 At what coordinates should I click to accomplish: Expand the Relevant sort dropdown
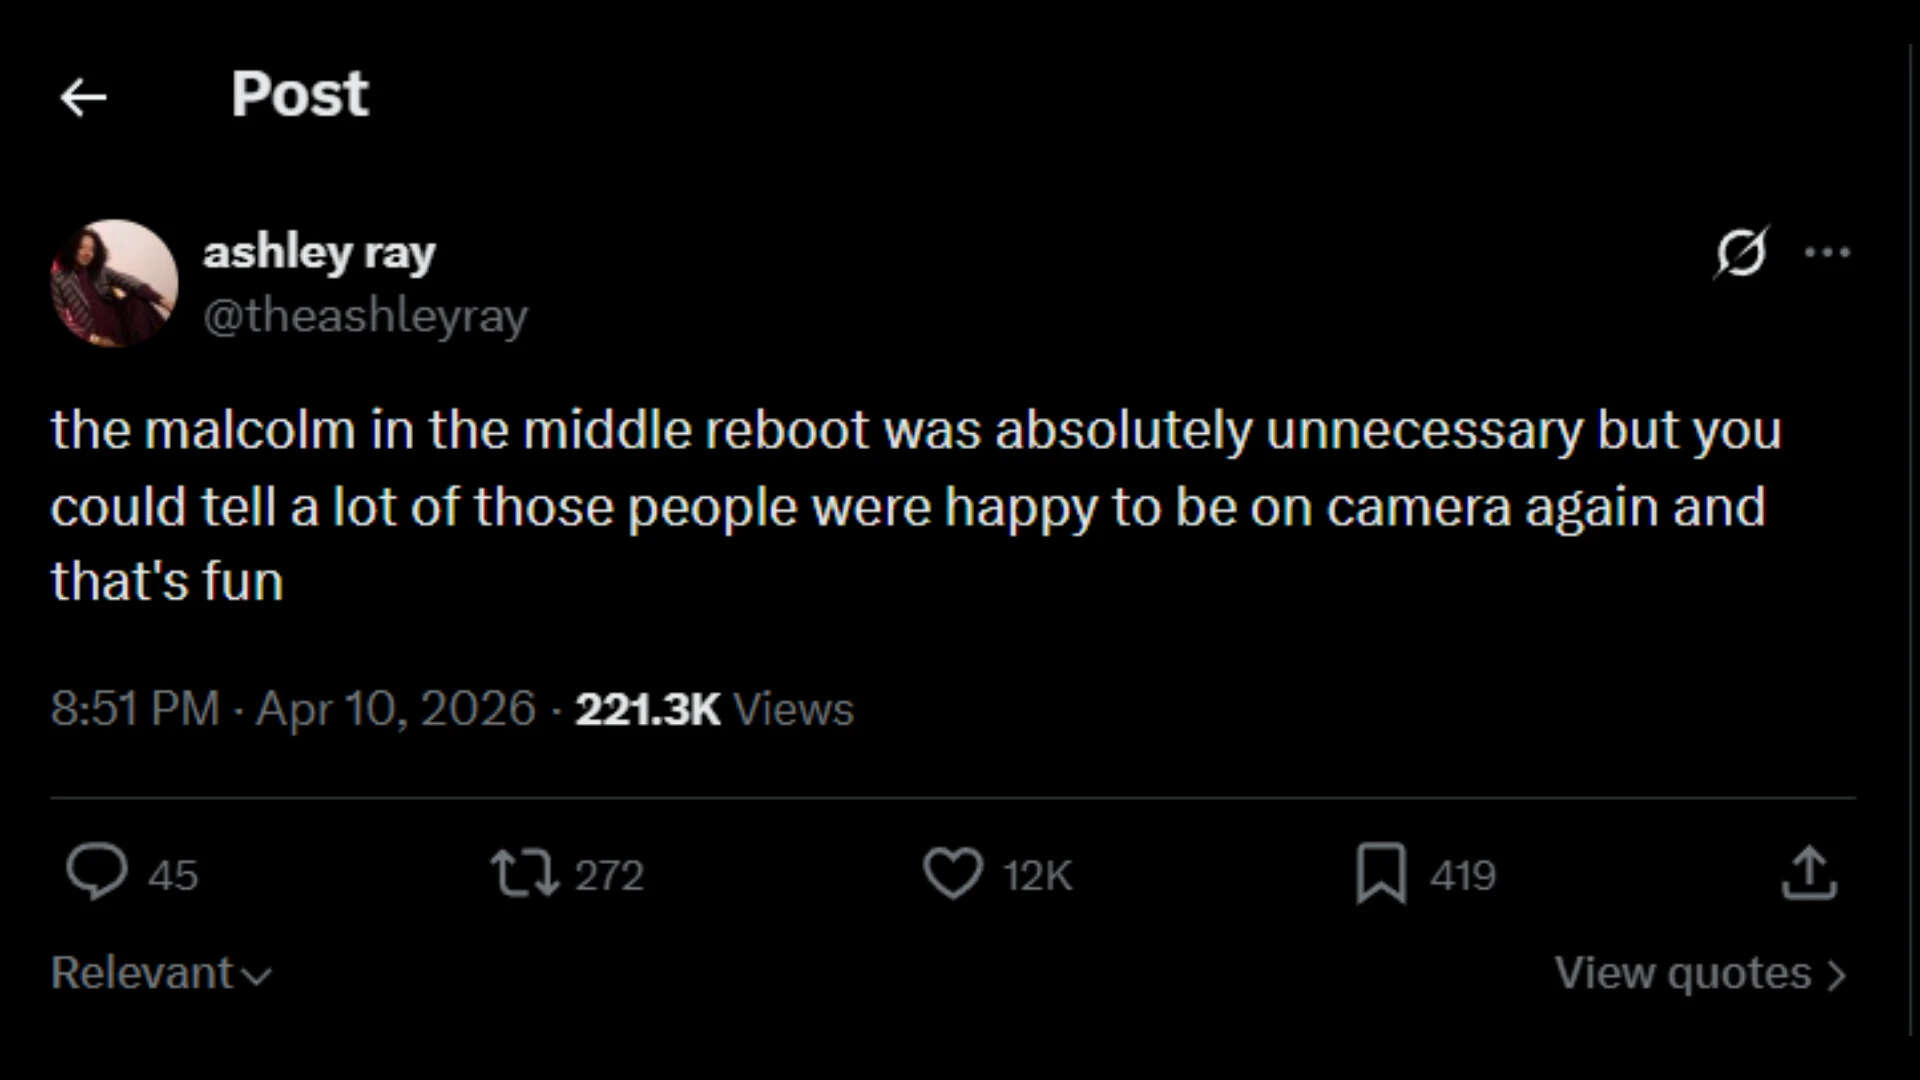click(x=161, y=973)
